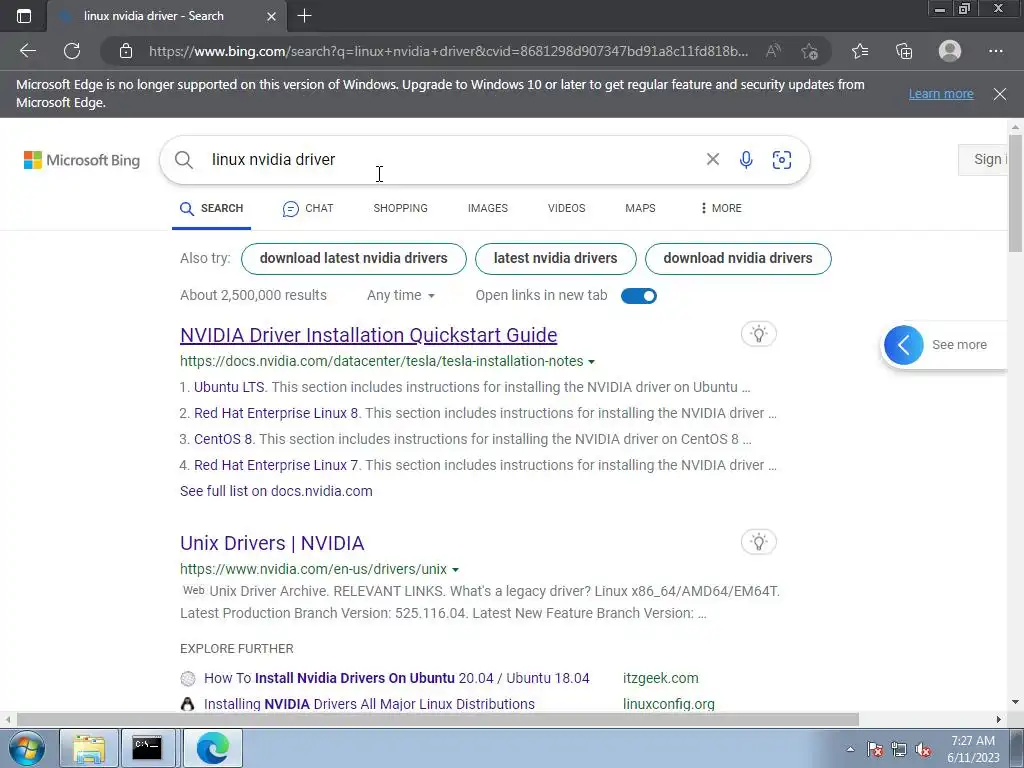Switch to the MAPS tab
The image size is (1024, 768).
tap(640, 208)
